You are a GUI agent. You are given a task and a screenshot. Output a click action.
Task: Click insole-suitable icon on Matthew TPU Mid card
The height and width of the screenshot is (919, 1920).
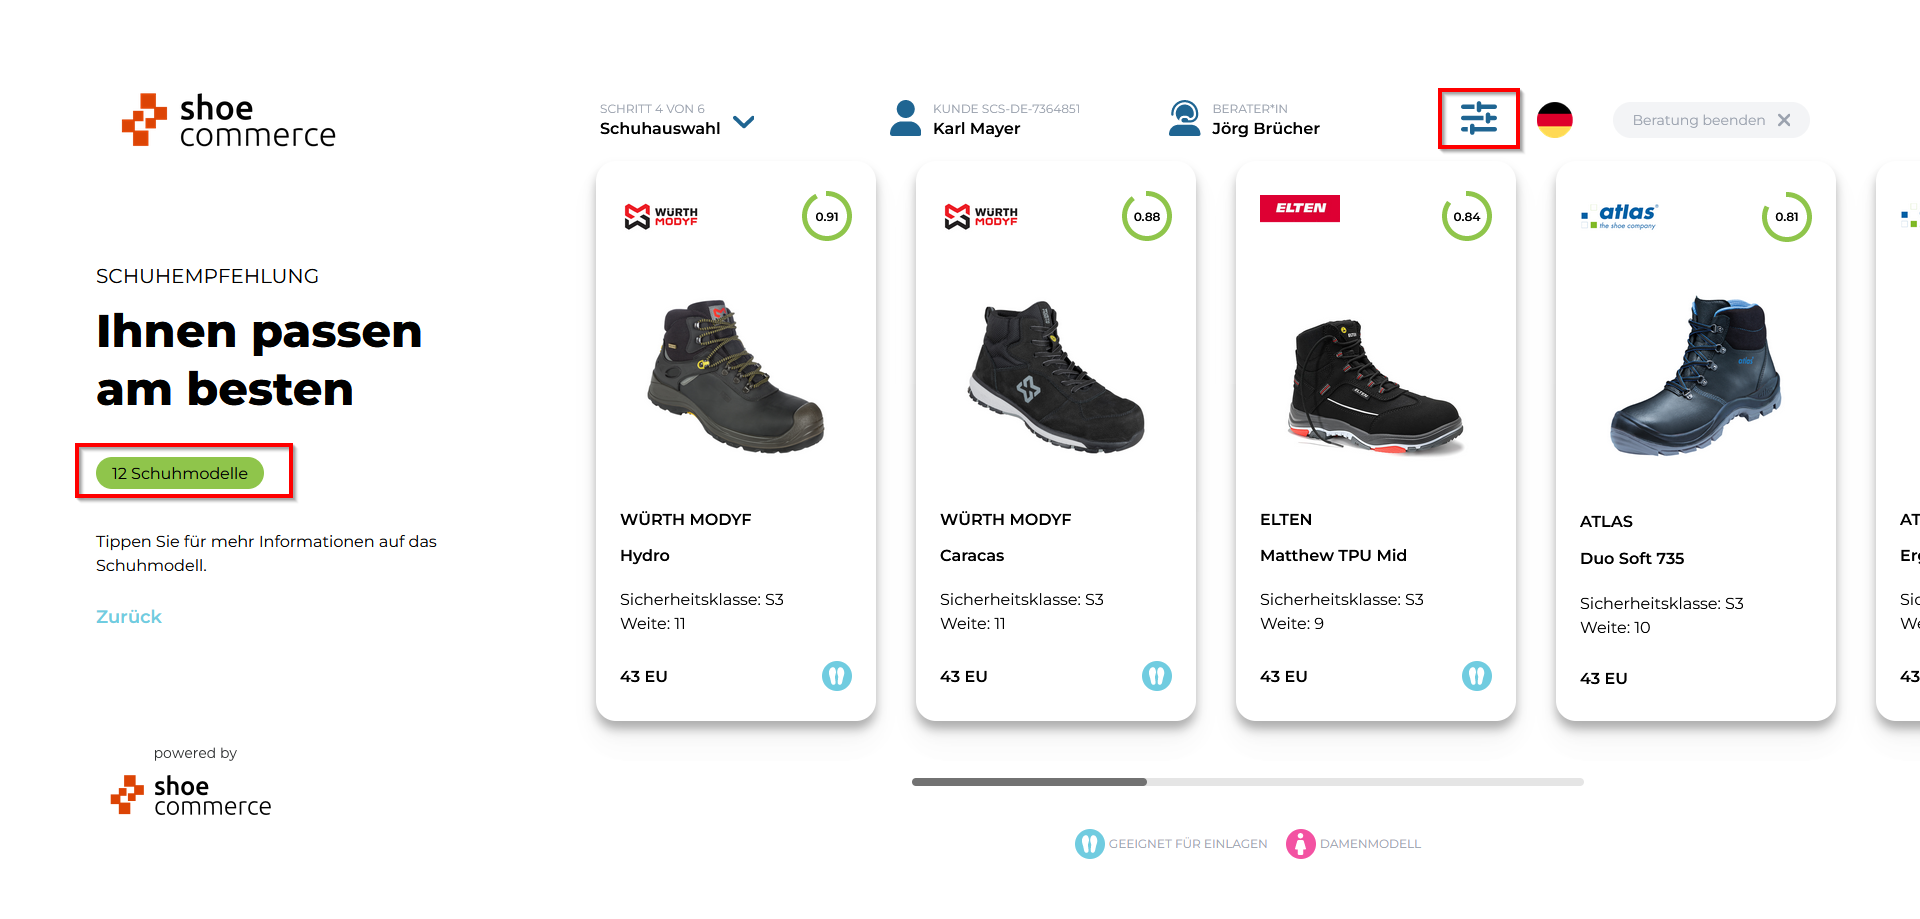pyautogui.click(x=1477, y=676)
